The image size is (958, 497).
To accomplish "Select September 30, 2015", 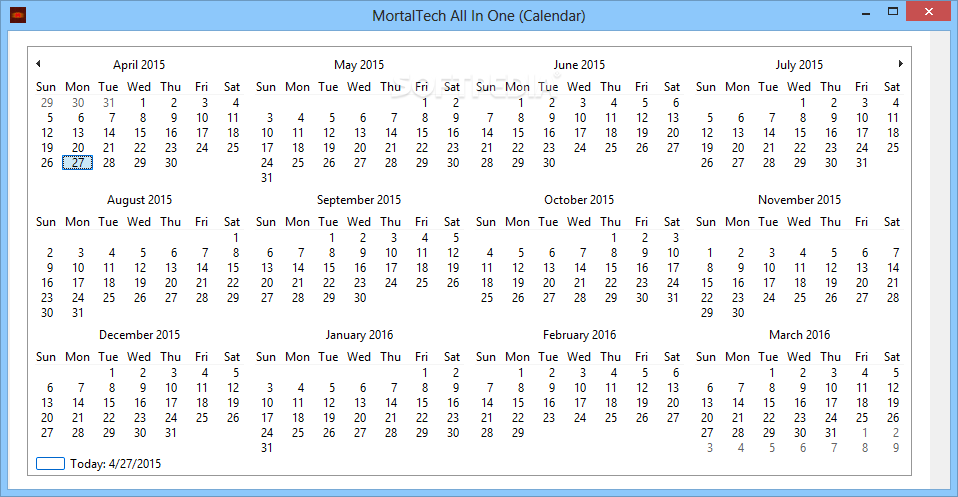I will point(360,298).
